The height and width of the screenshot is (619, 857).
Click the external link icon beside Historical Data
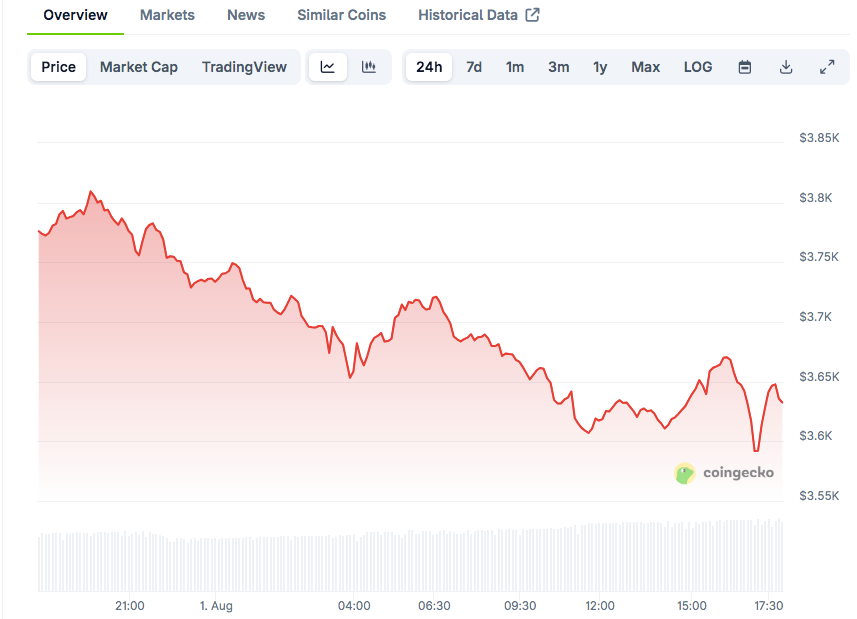click(x=533, y=15)
